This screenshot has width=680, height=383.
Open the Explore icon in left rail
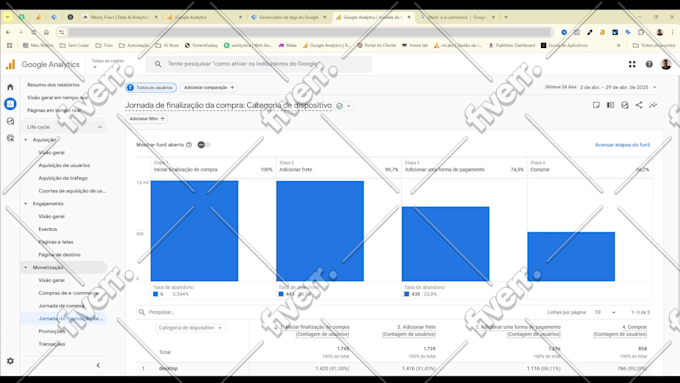click(10, 121)
